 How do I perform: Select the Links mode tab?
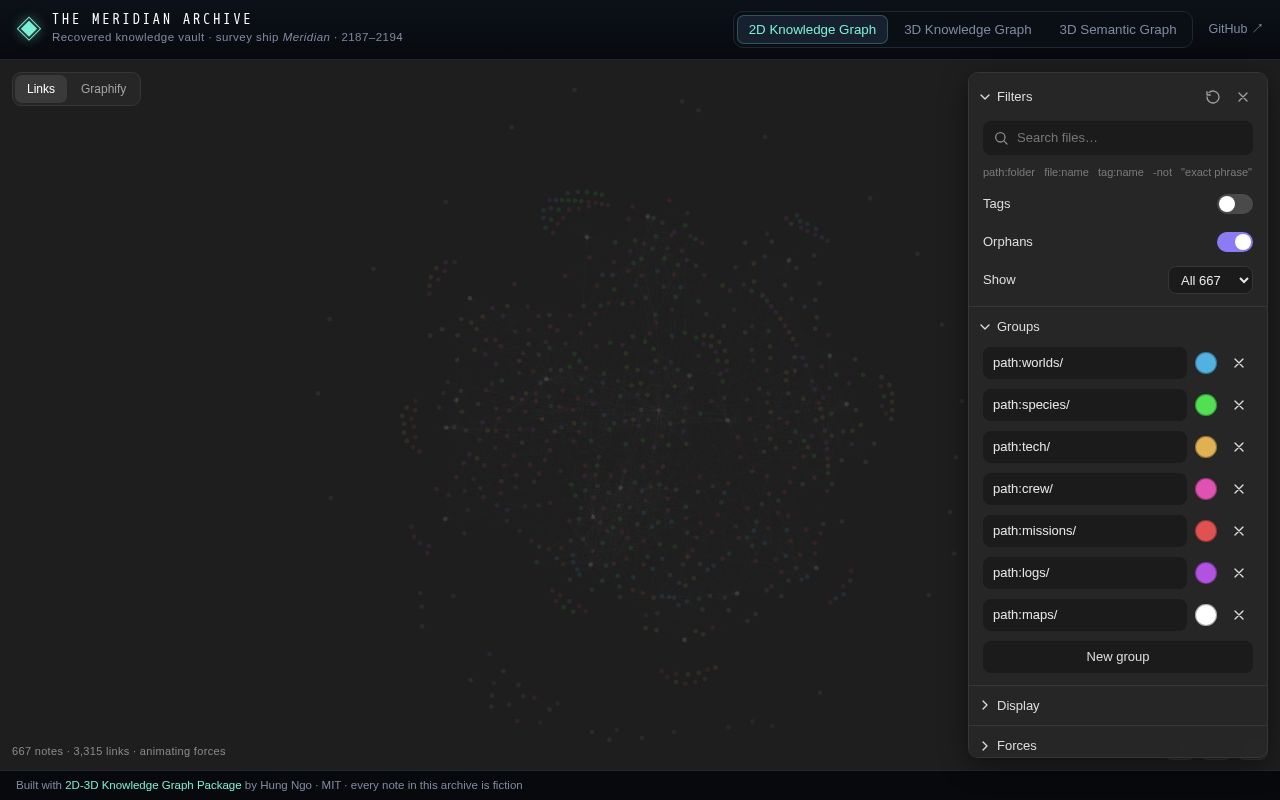41,89
